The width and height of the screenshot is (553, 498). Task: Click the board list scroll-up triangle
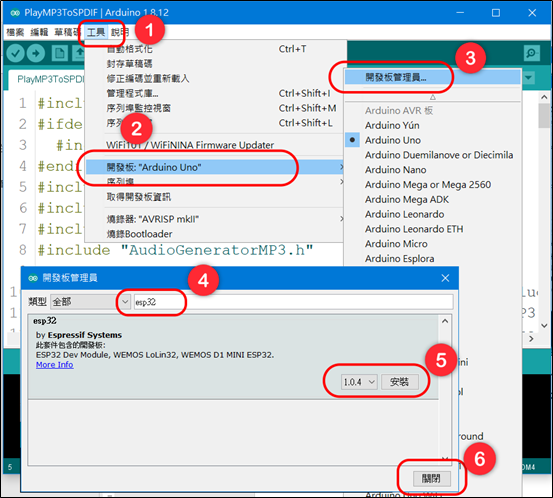click(433, 97)
